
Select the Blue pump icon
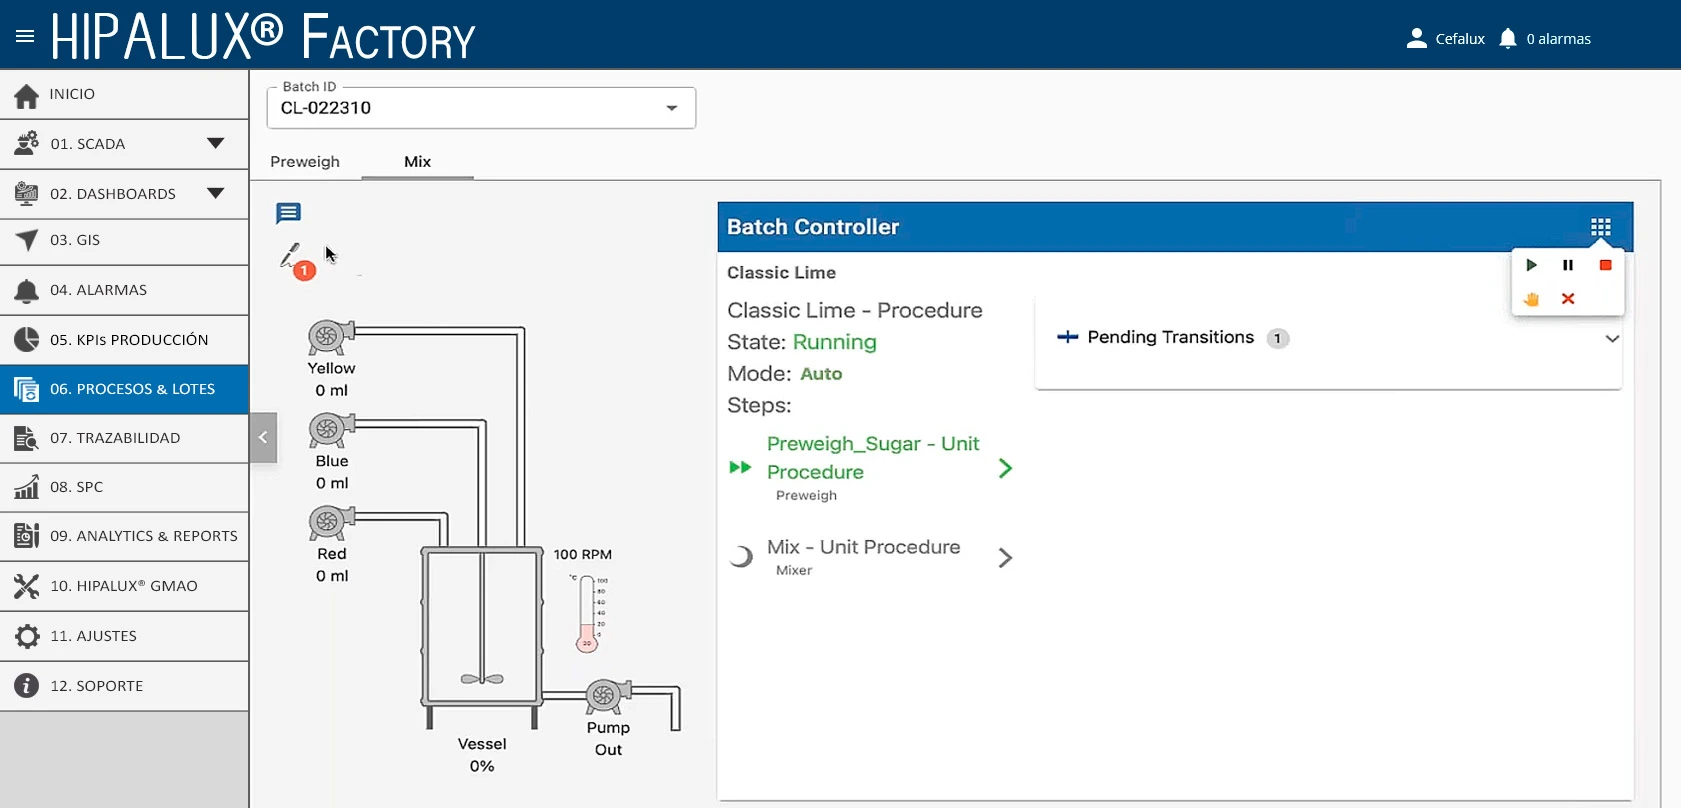coord(330,430)
